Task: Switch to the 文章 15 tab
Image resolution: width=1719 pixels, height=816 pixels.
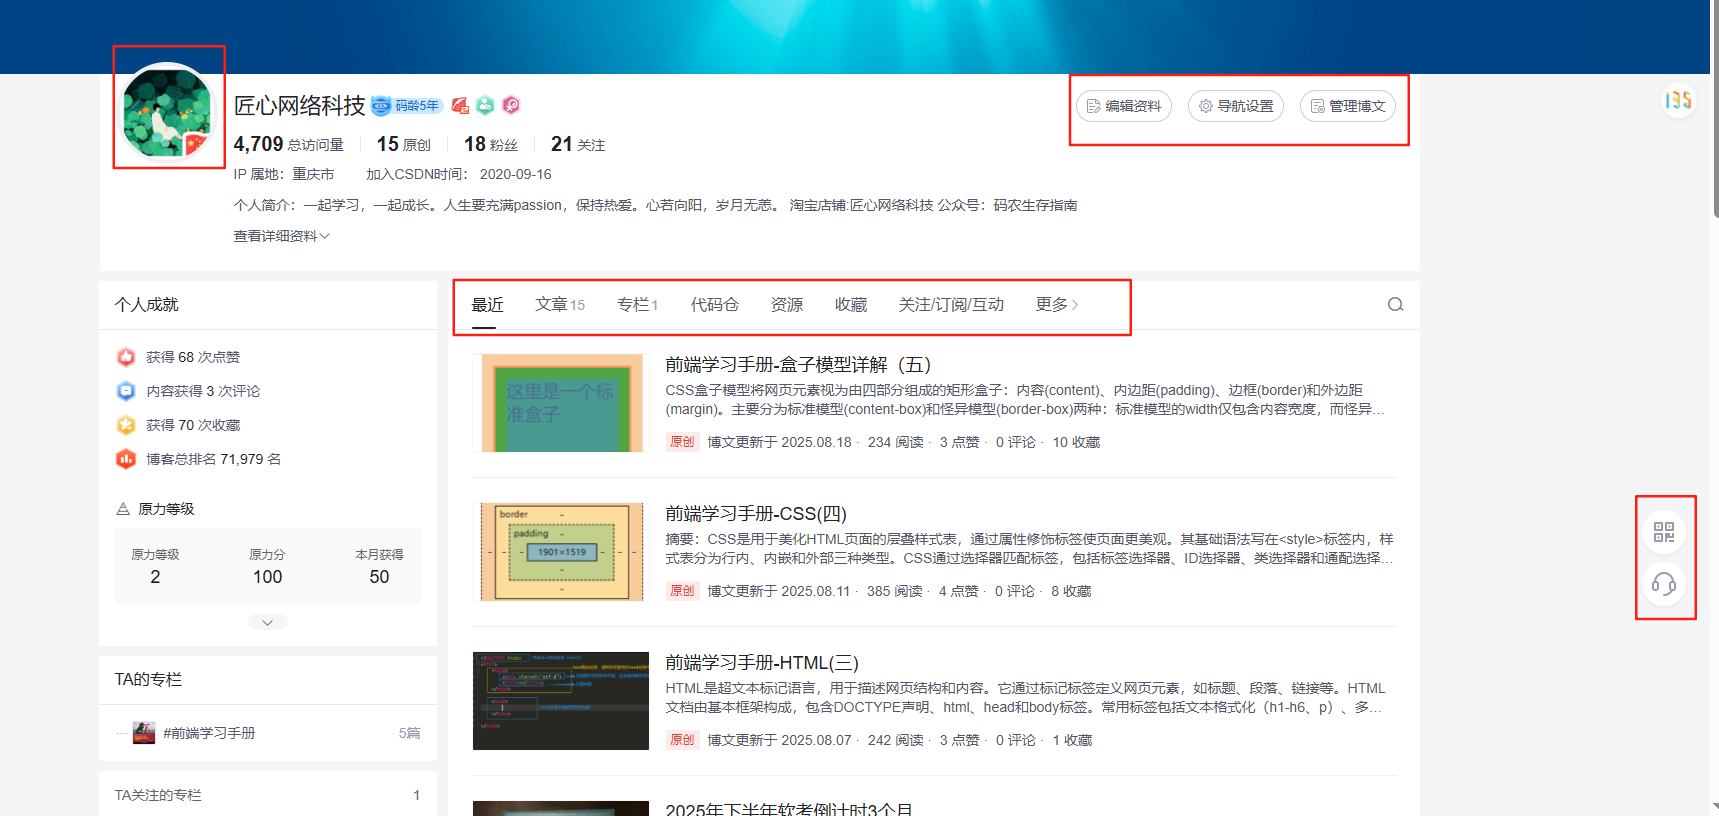Action: pyautogui.click(x=560, y=305)
